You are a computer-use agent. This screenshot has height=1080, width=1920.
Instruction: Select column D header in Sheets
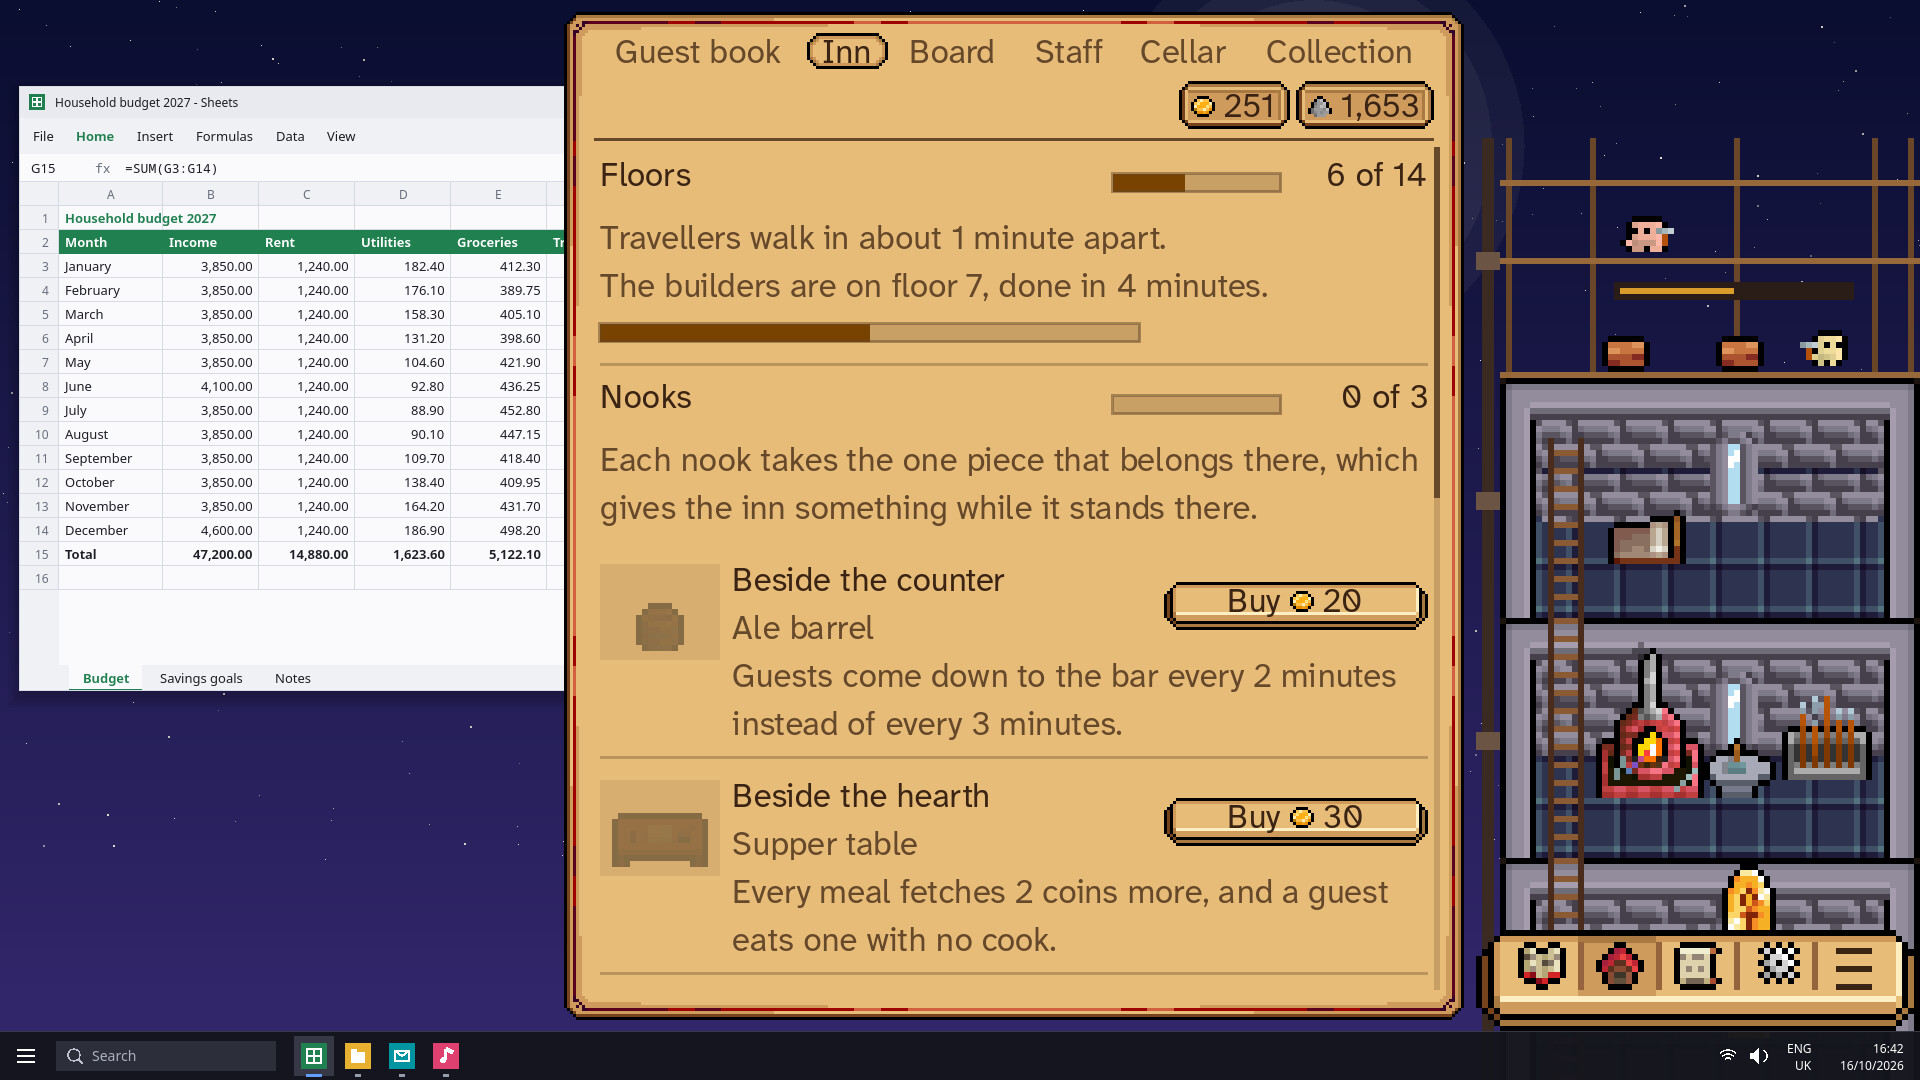403,194
